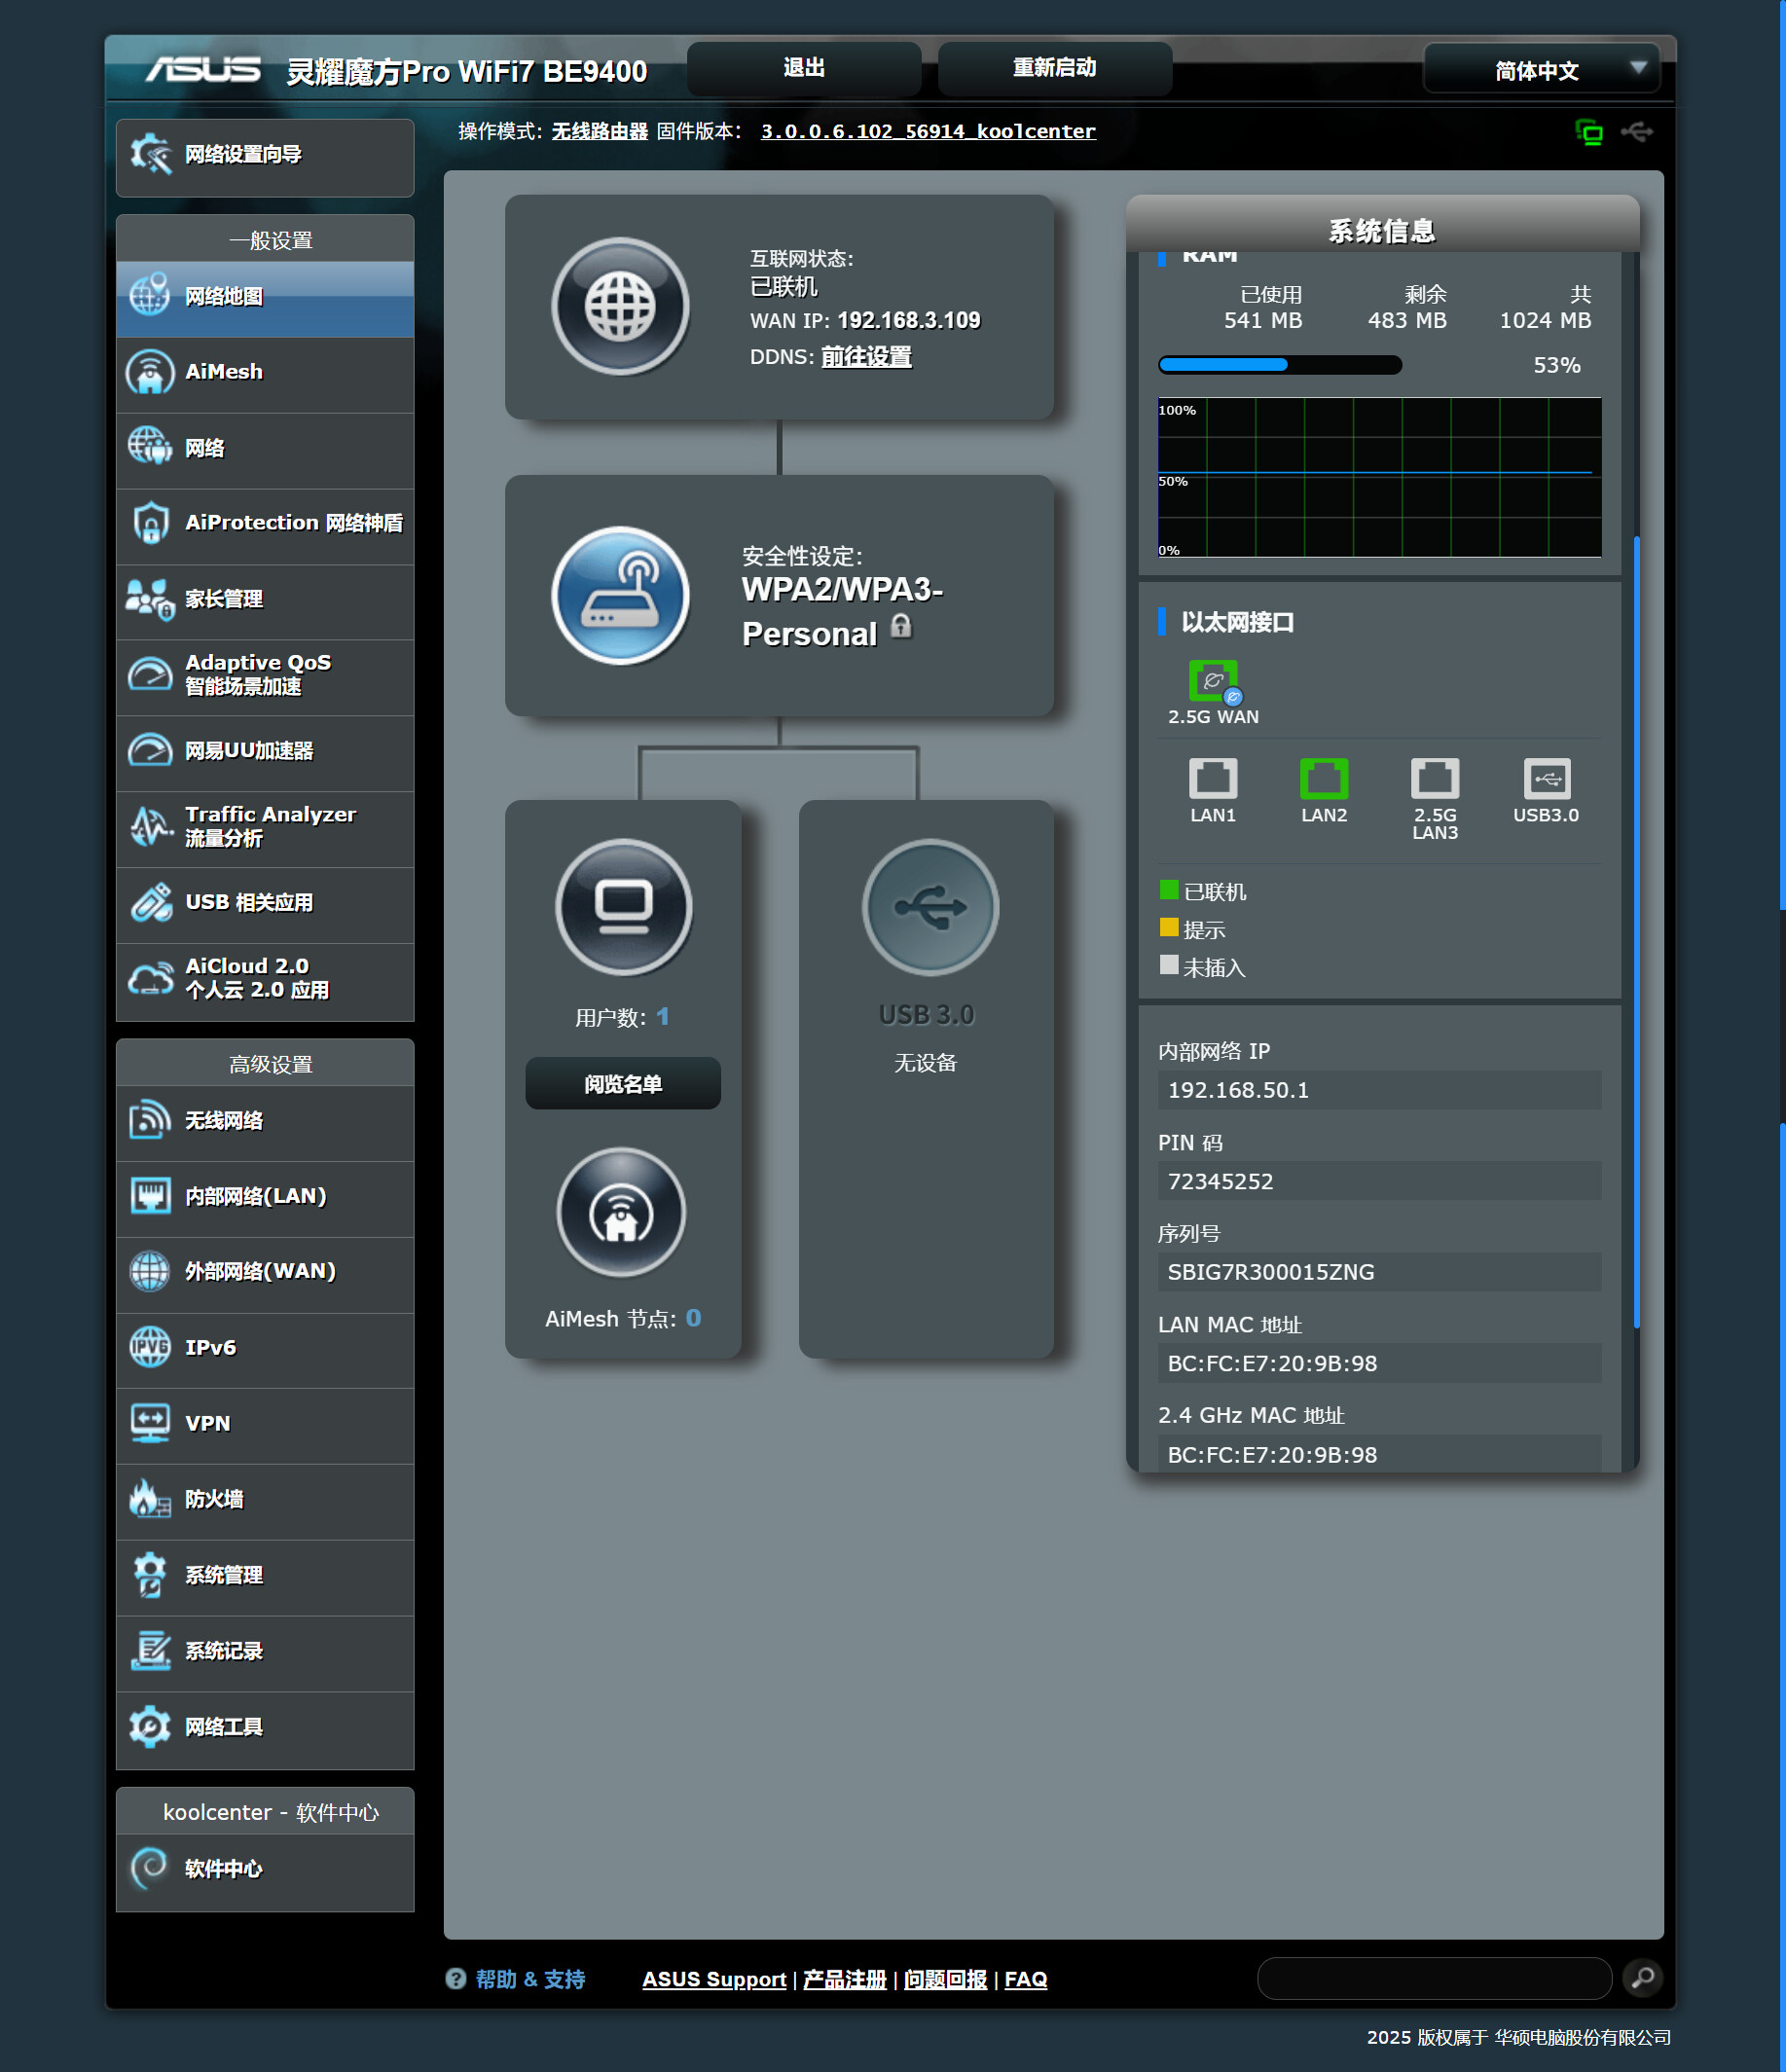Click the 2.5G WAN port icon
1786x2072 pixels.
coord(1212,681)
